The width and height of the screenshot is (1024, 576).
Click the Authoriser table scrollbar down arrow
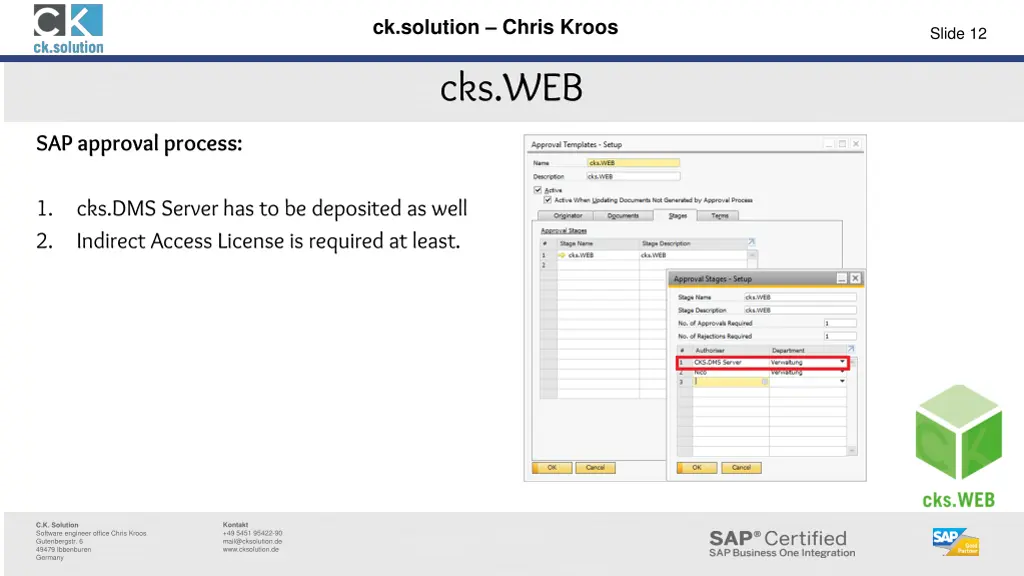coord(852,451)
